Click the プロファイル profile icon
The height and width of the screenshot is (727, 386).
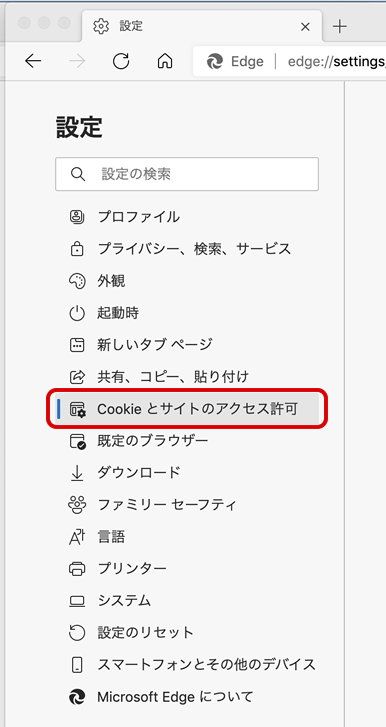pos(77,217)
